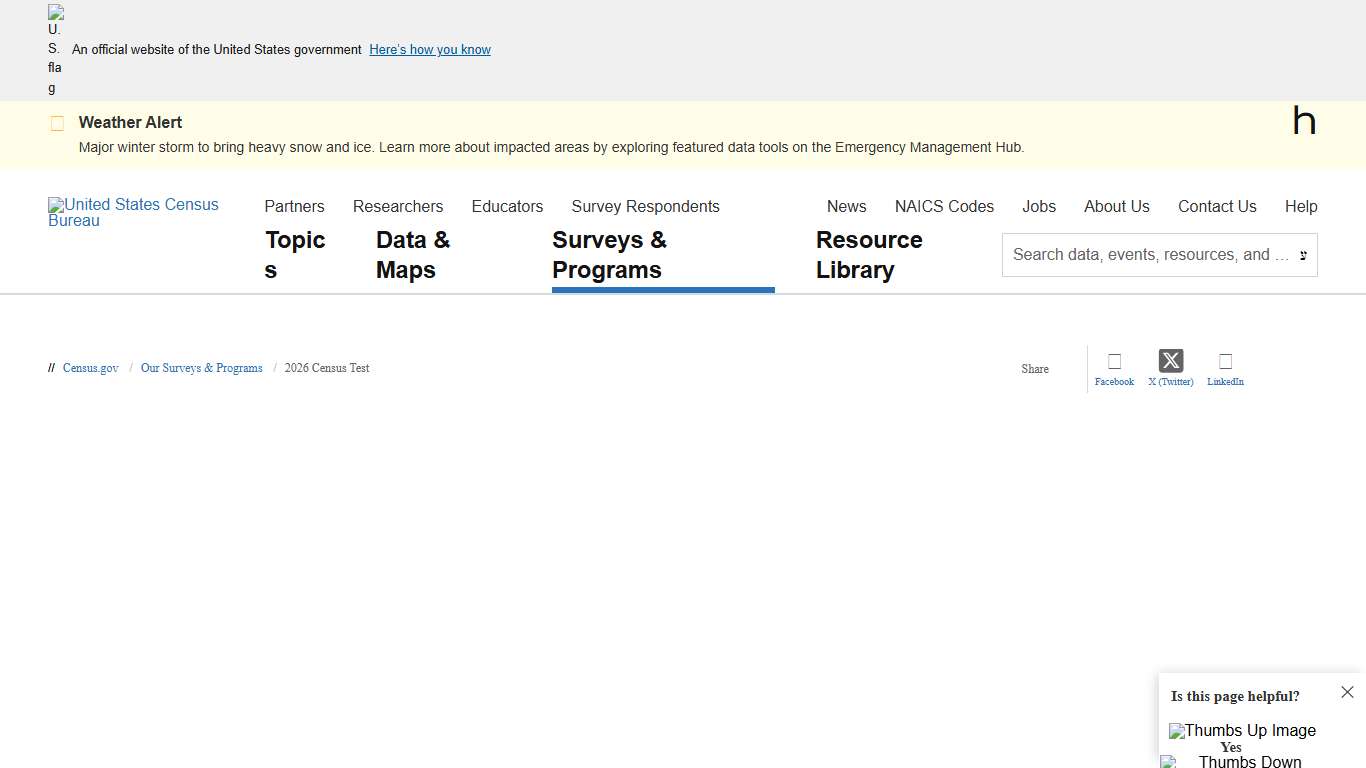Open the Surveys & Programs tab
Screen dimensions: 1366x768
(x=609, y=254)
